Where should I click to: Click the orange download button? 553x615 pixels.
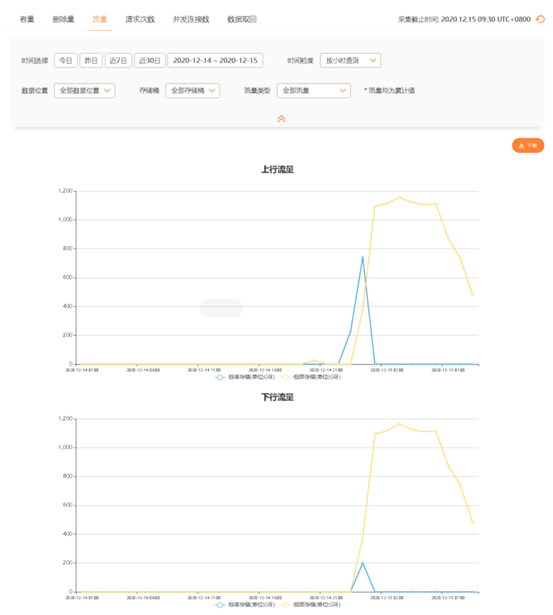click(x=528, y=146)
